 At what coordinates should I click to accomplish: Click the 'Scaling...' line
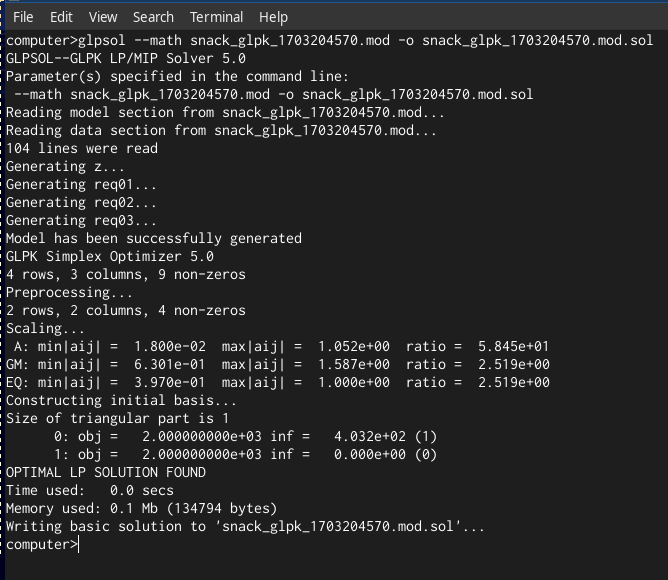(x=45, y=329)
